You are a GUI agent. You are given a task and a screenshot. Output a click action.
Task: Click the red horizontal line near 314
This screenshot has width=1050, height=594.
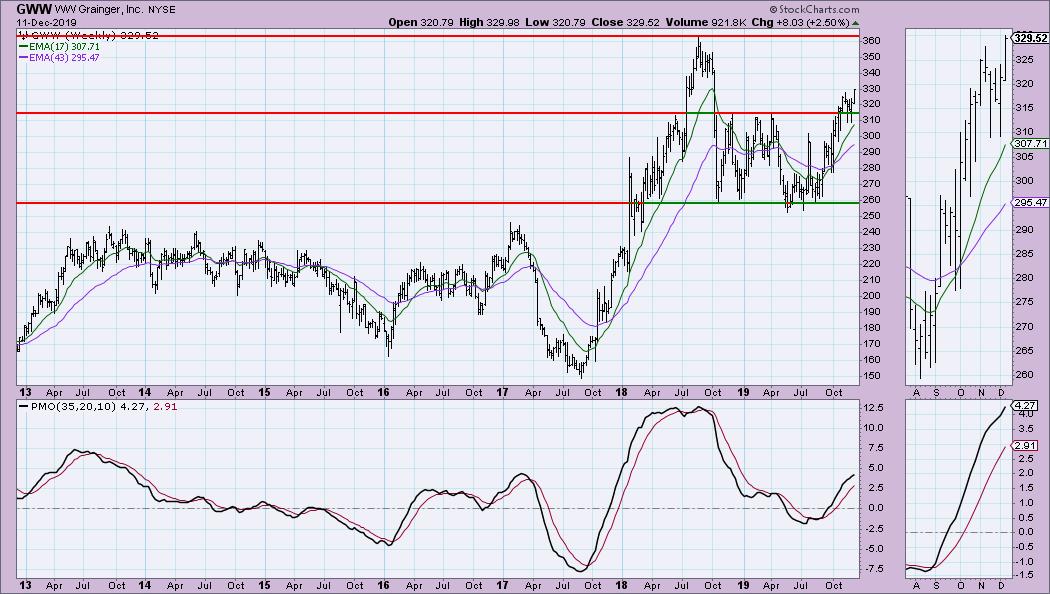click(x=437, y=113)
